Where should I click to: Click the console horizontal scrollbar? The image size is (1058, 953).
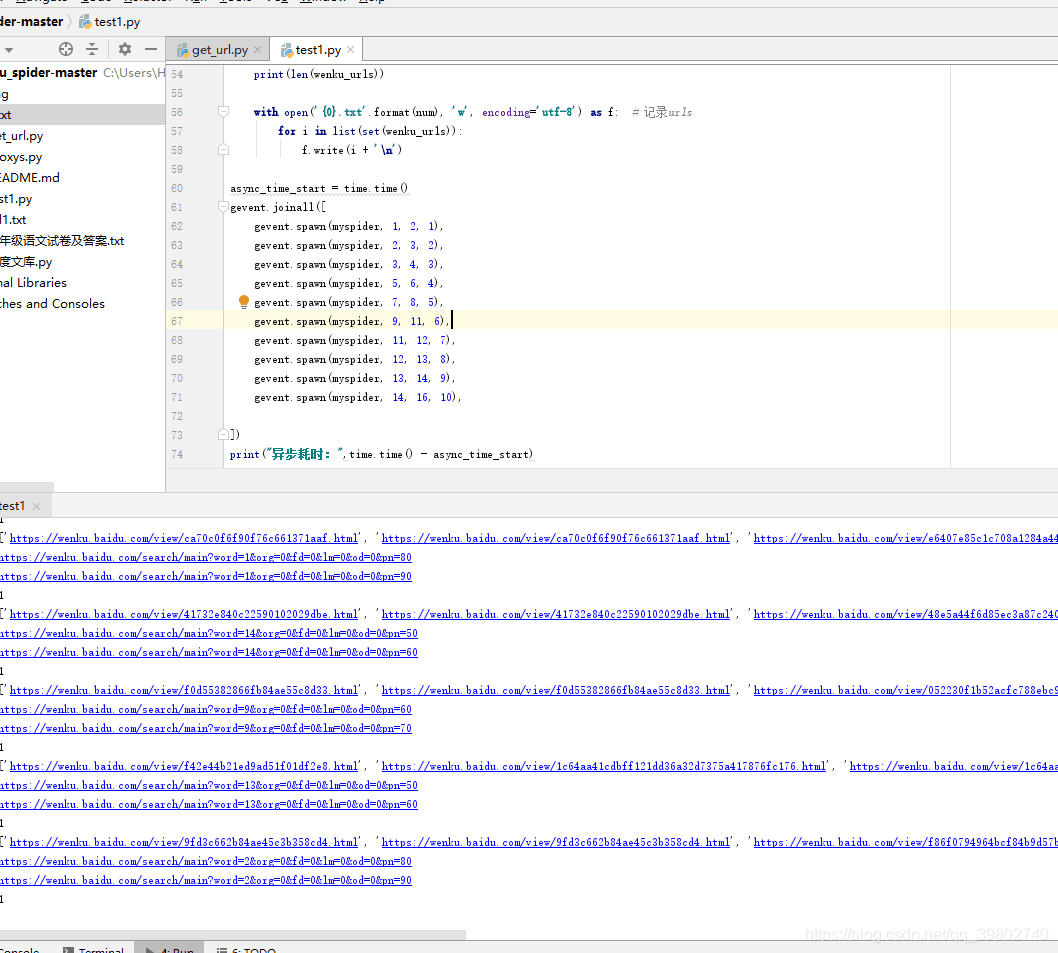(x=233, y=935)
